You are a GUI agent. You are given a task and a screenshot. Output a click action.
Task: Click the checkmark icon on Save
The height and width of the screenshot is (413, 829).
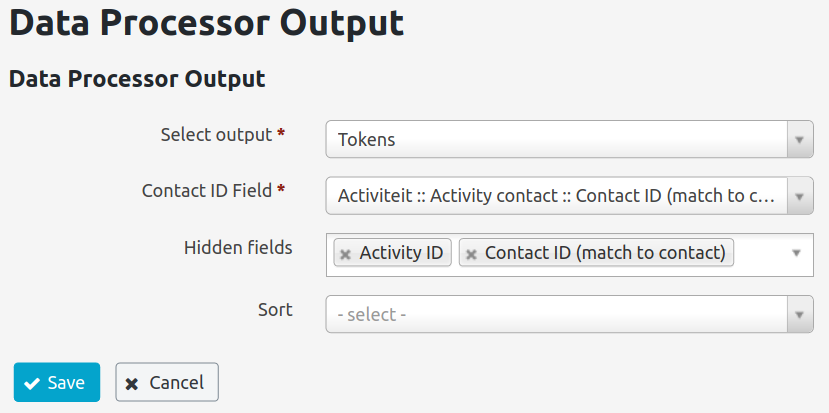tap(32, 383)
